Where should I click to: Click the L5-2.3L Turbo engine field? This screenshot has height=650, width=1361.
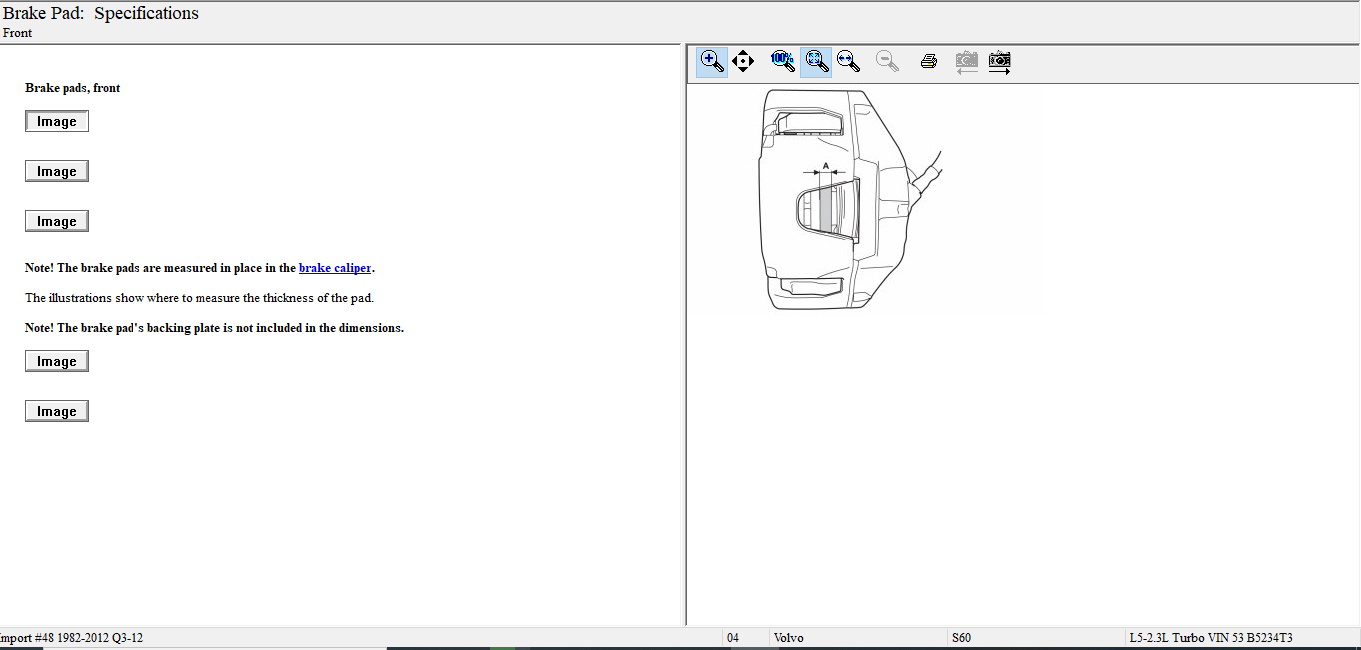pos(1210,638)
